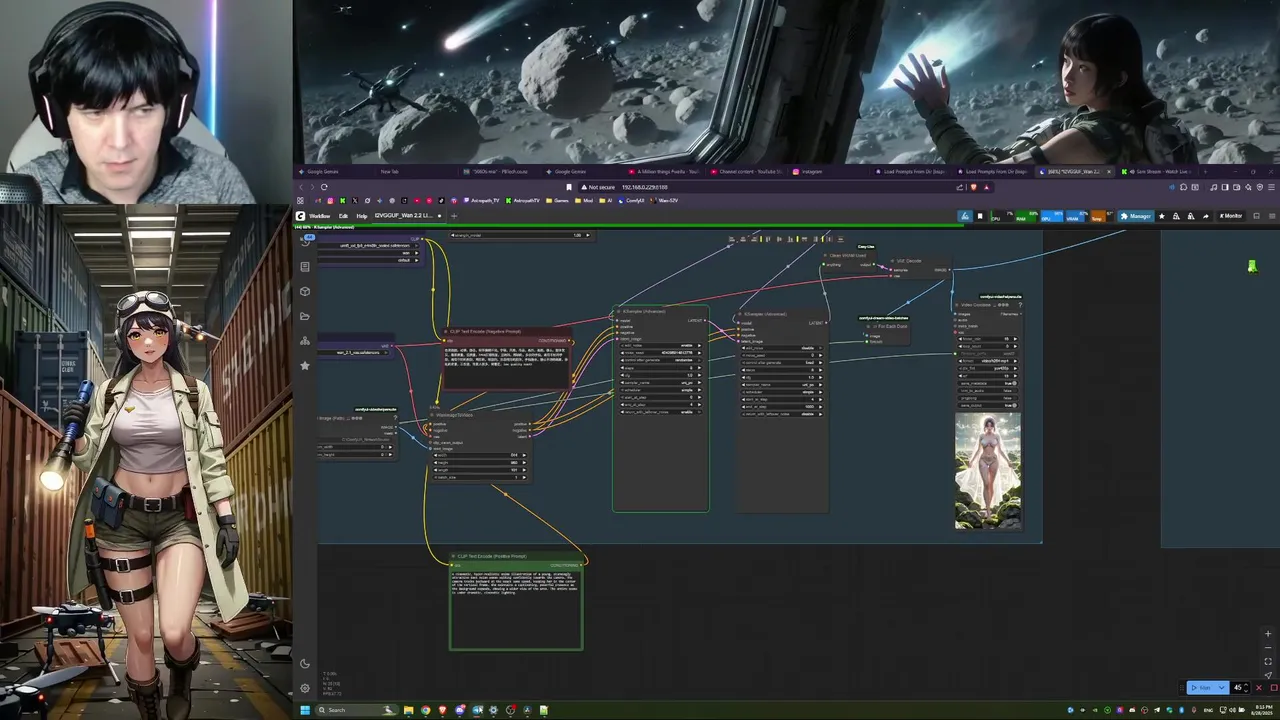The width and height of the screenshot is (1280, 720).
Task: Open the ComfyUI bookmark
Action: [x=632, y=200]
